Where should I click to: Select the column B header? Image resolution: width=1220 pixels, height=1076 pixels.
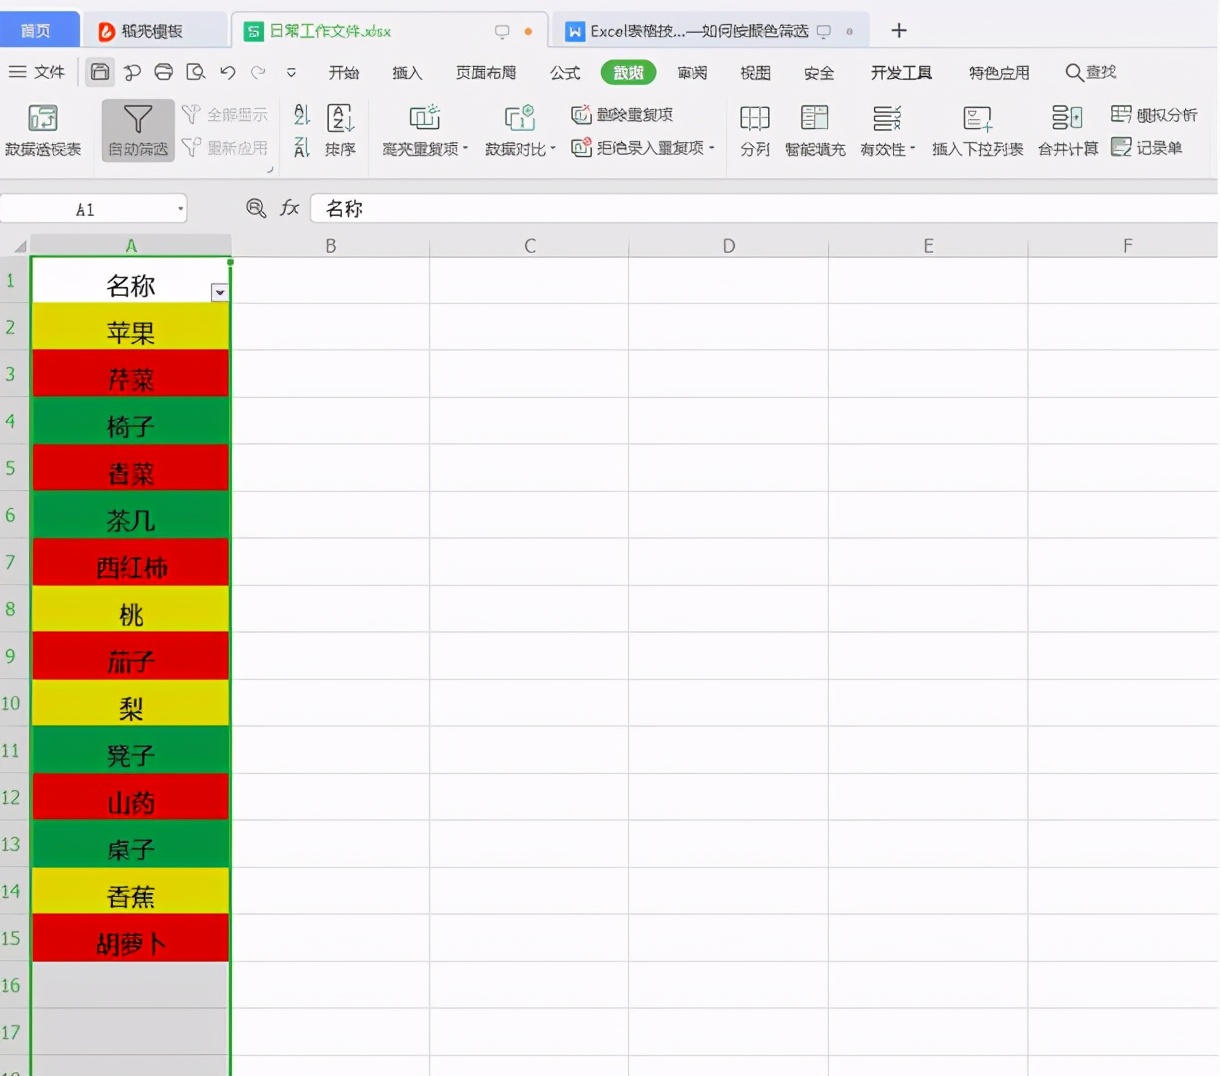(330, 246)
